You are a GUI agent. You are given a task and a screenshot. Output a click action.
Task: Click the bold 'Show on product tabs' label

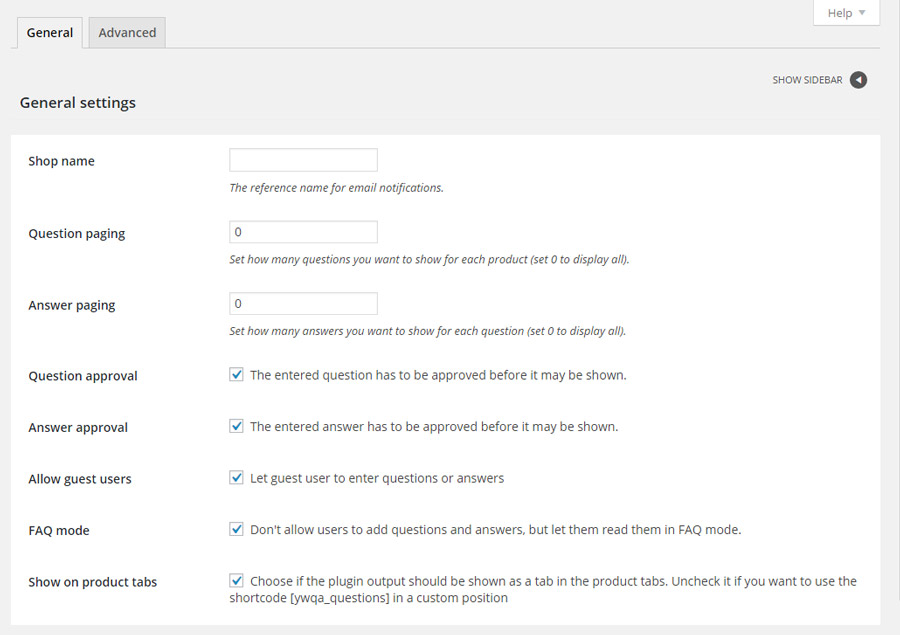pyautogui.click(x=93, y=582)
